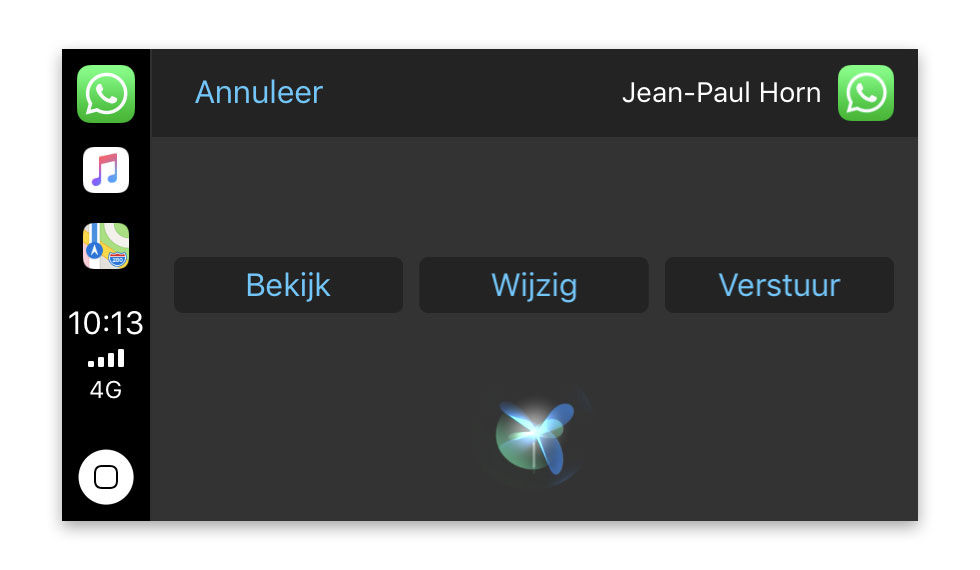The image size is (980, 570).
Task: Click the recipient name Jean-Paul Horn
Action: coord(721,93)
